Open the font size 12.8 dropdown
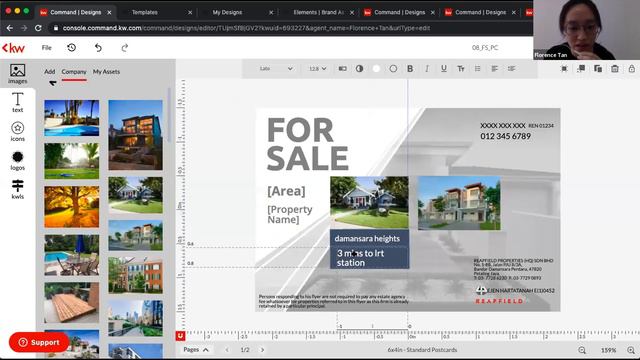 (x=318, y=69)
